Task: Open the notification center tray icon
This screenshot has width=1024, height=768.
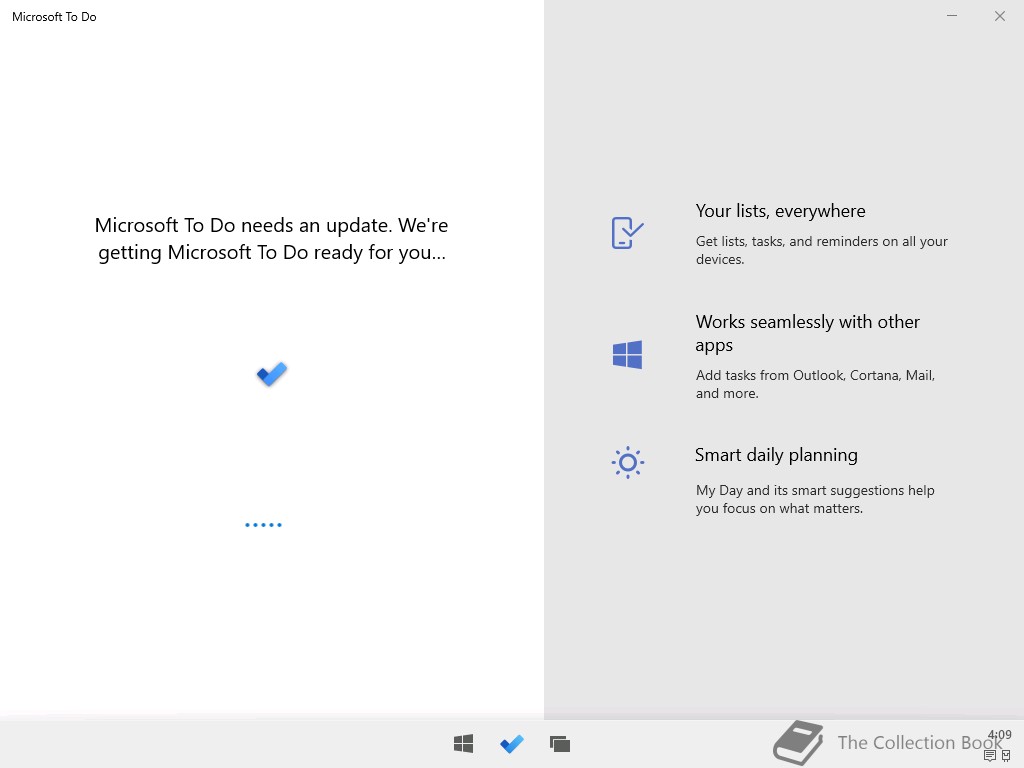Action: (989, 756)
